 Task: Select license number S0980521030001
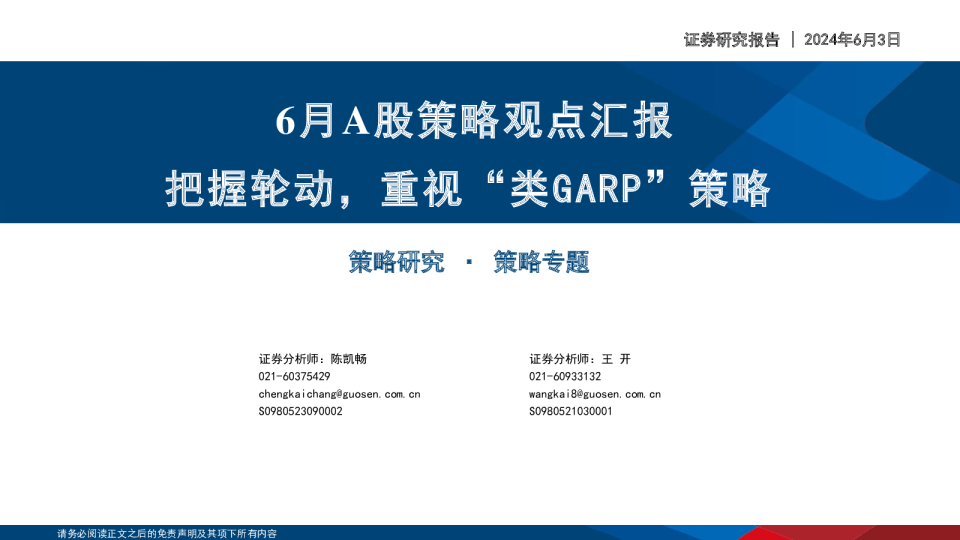point(571,411)
